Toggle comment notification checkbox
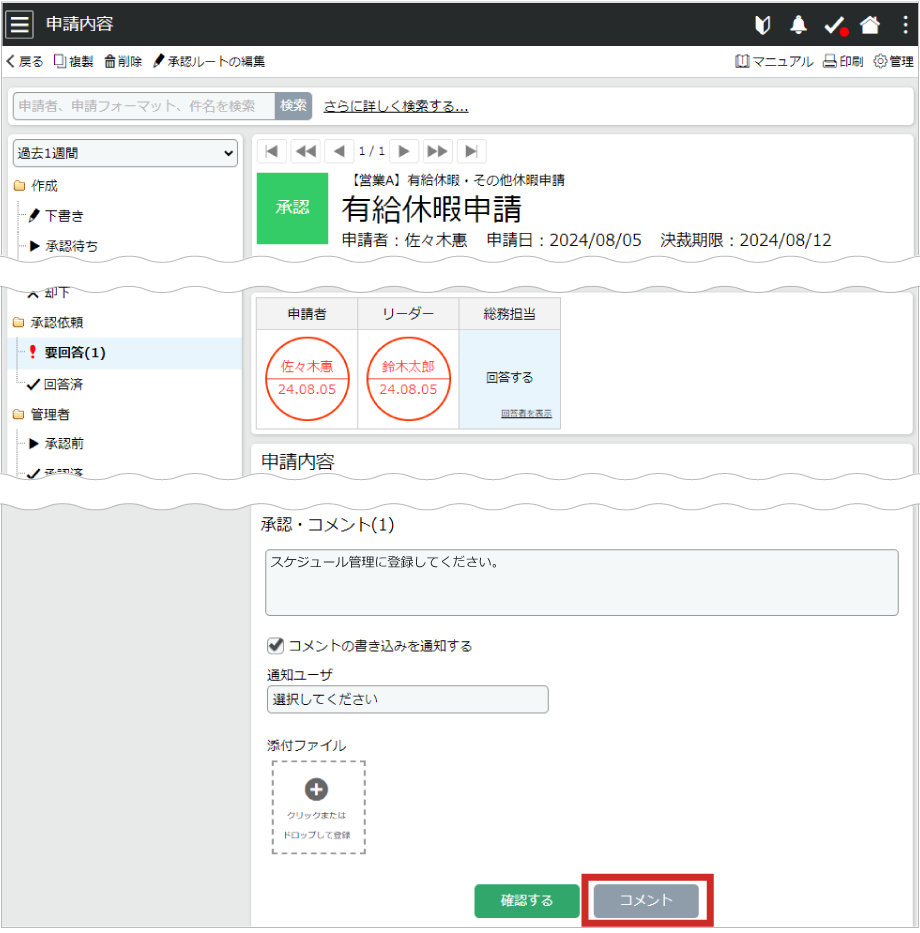 275,645
